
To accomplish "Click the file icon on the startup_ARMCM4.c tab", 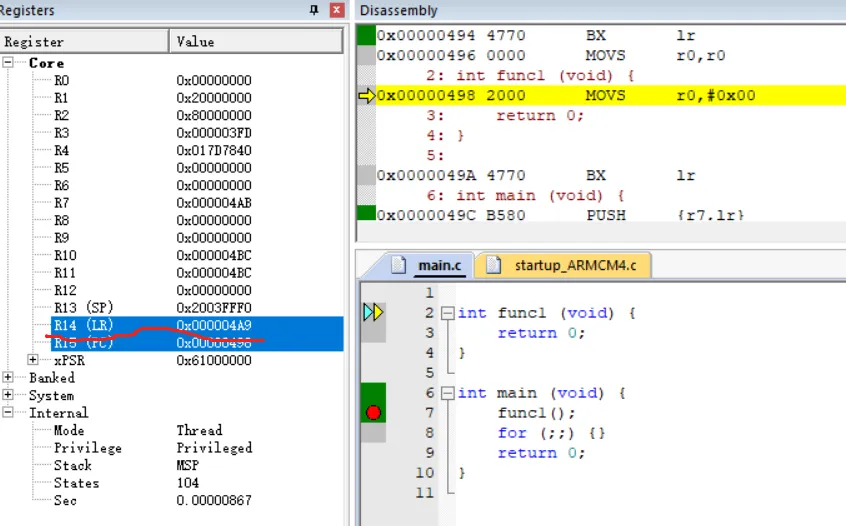I will coord(493,265).
